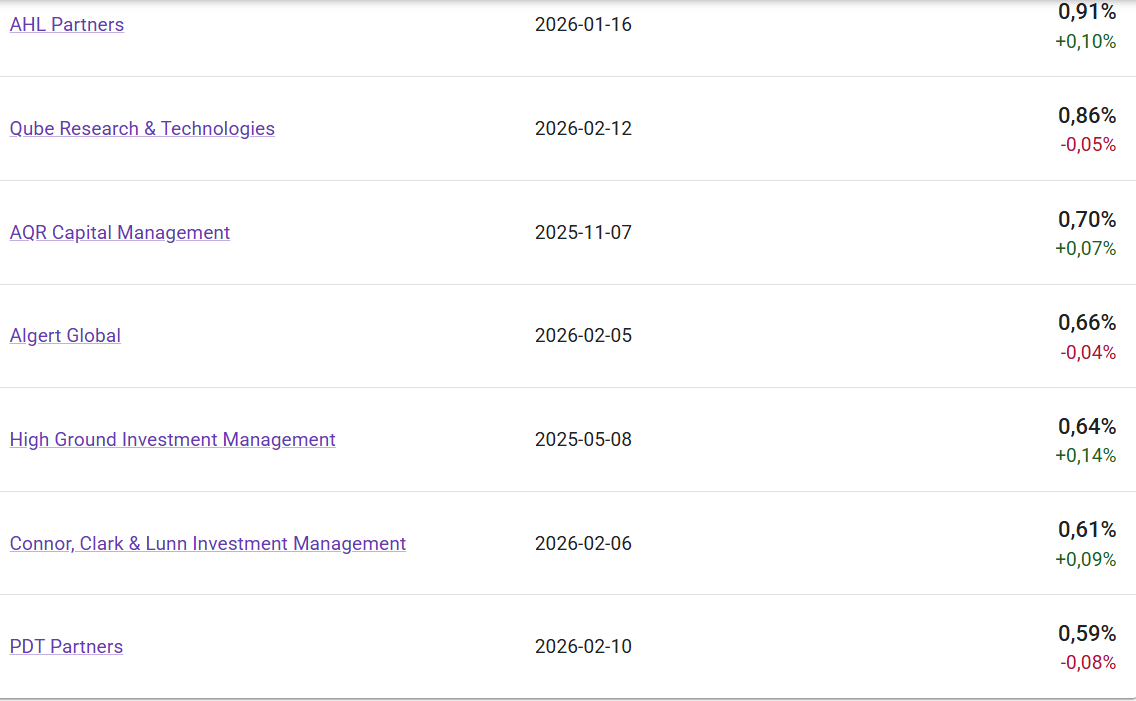Open High Ground Investment Management link
This screenshot has width=1136, height=701.
[172, 440]
